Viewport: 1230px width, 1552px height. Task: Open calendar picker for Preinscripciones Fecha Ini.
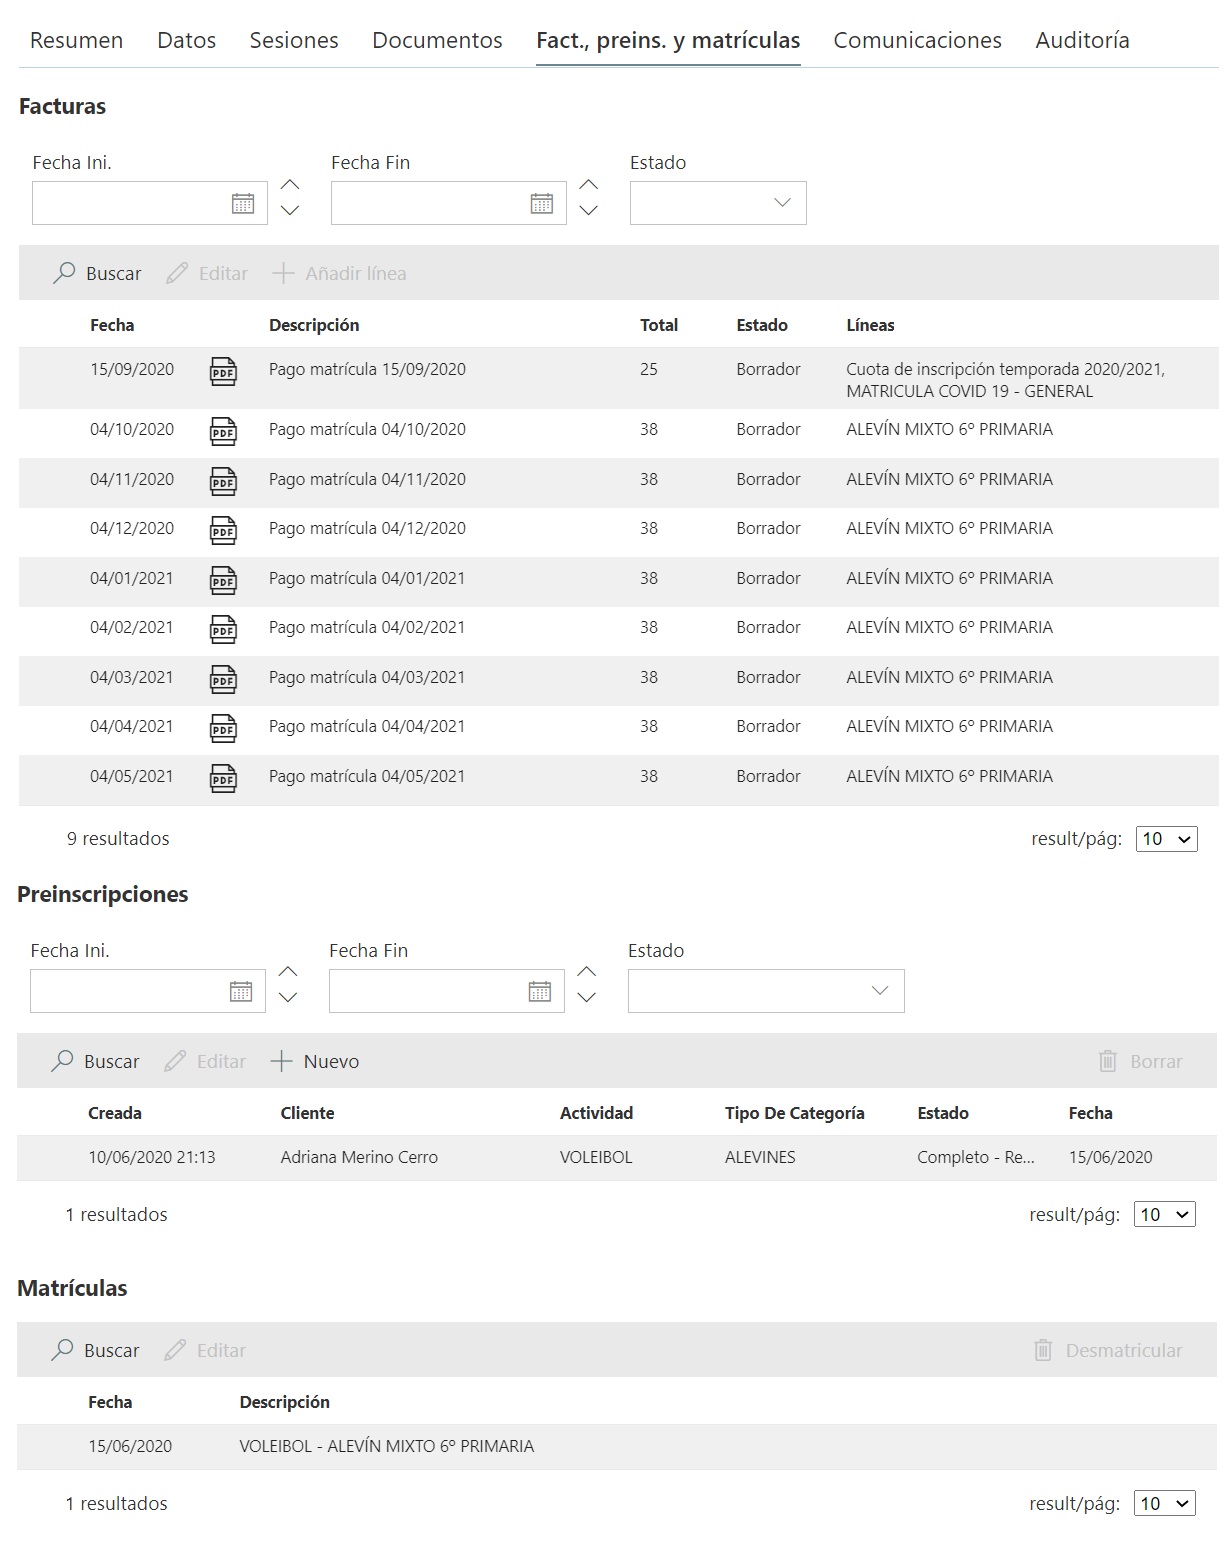tap(241, 992)
